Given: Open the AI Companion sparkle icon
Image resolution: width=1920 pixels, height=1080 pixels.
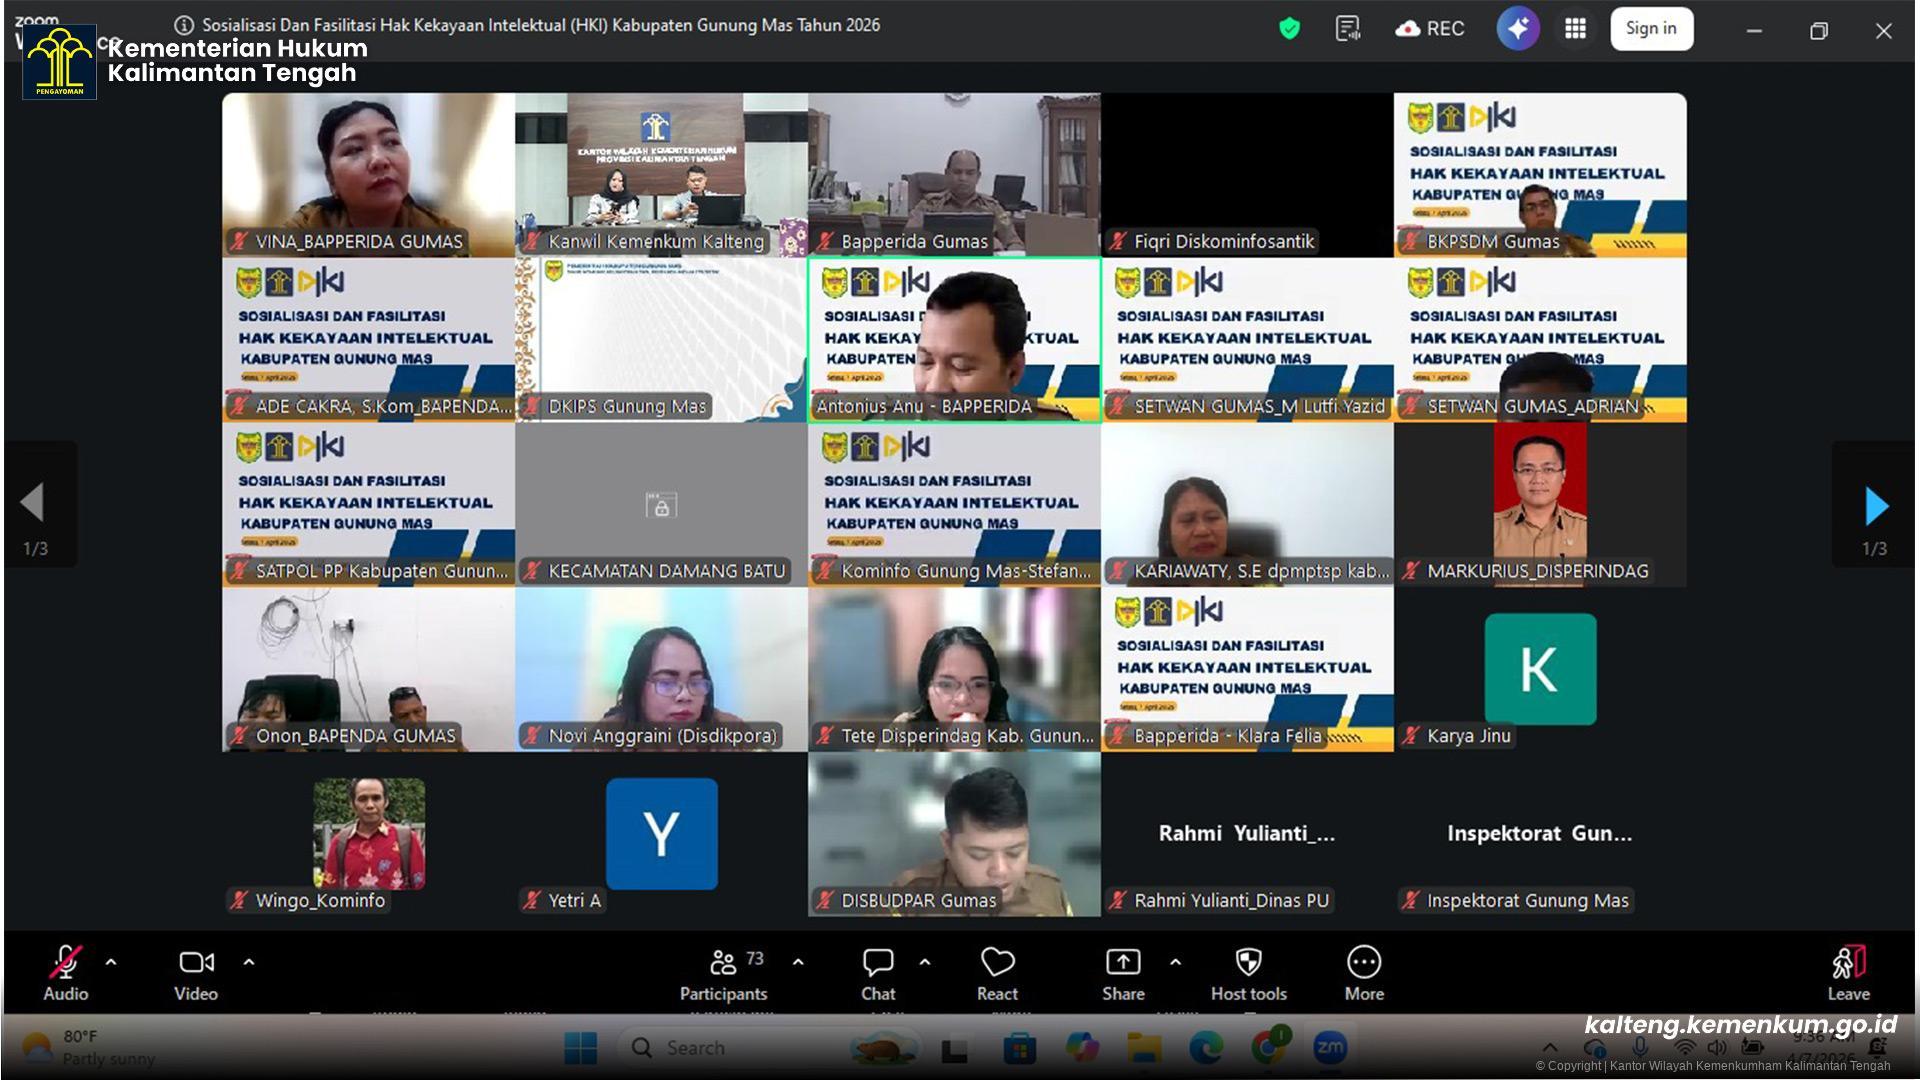Looking at the screenshot, I should 1517,29.
